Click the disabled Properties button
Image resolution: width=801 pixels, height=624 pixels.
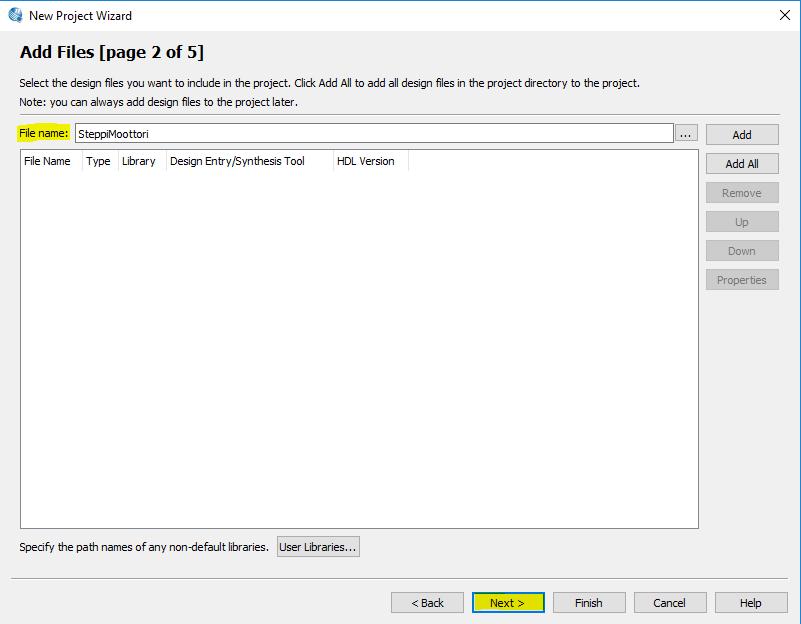click(x=742, y=280)
